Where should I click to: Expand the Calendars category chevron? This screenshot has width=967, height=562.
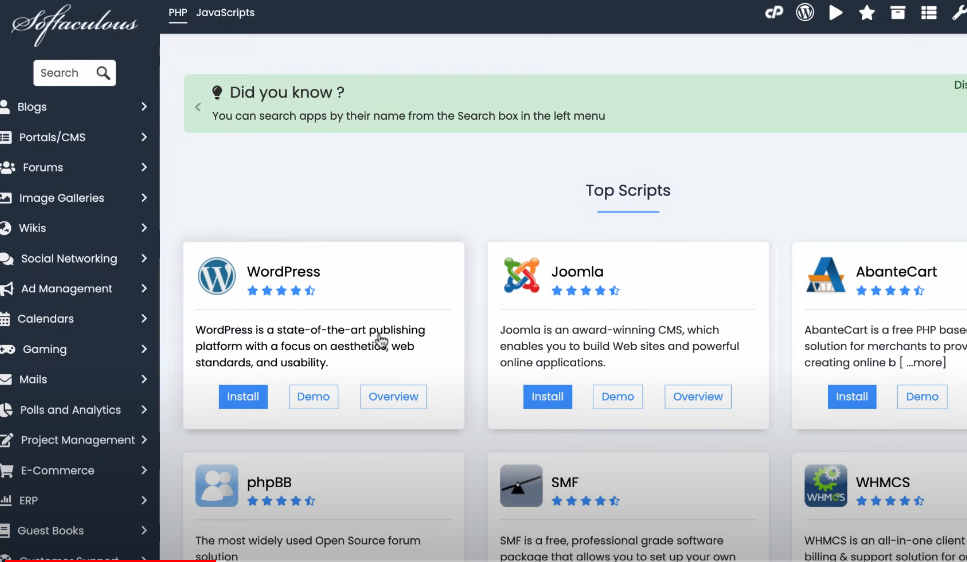tap(144, 318)
